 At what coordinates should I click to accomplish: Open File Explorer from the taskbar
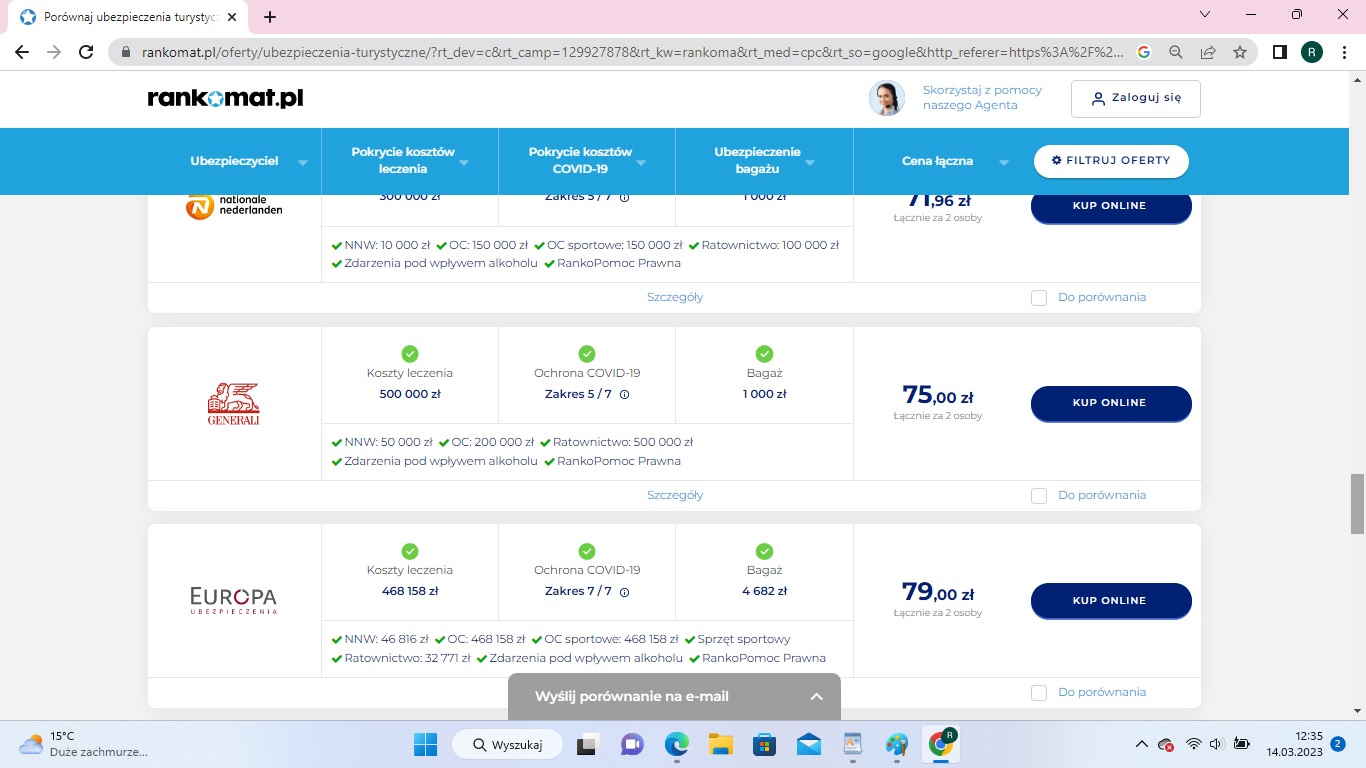tap(721, 744)
